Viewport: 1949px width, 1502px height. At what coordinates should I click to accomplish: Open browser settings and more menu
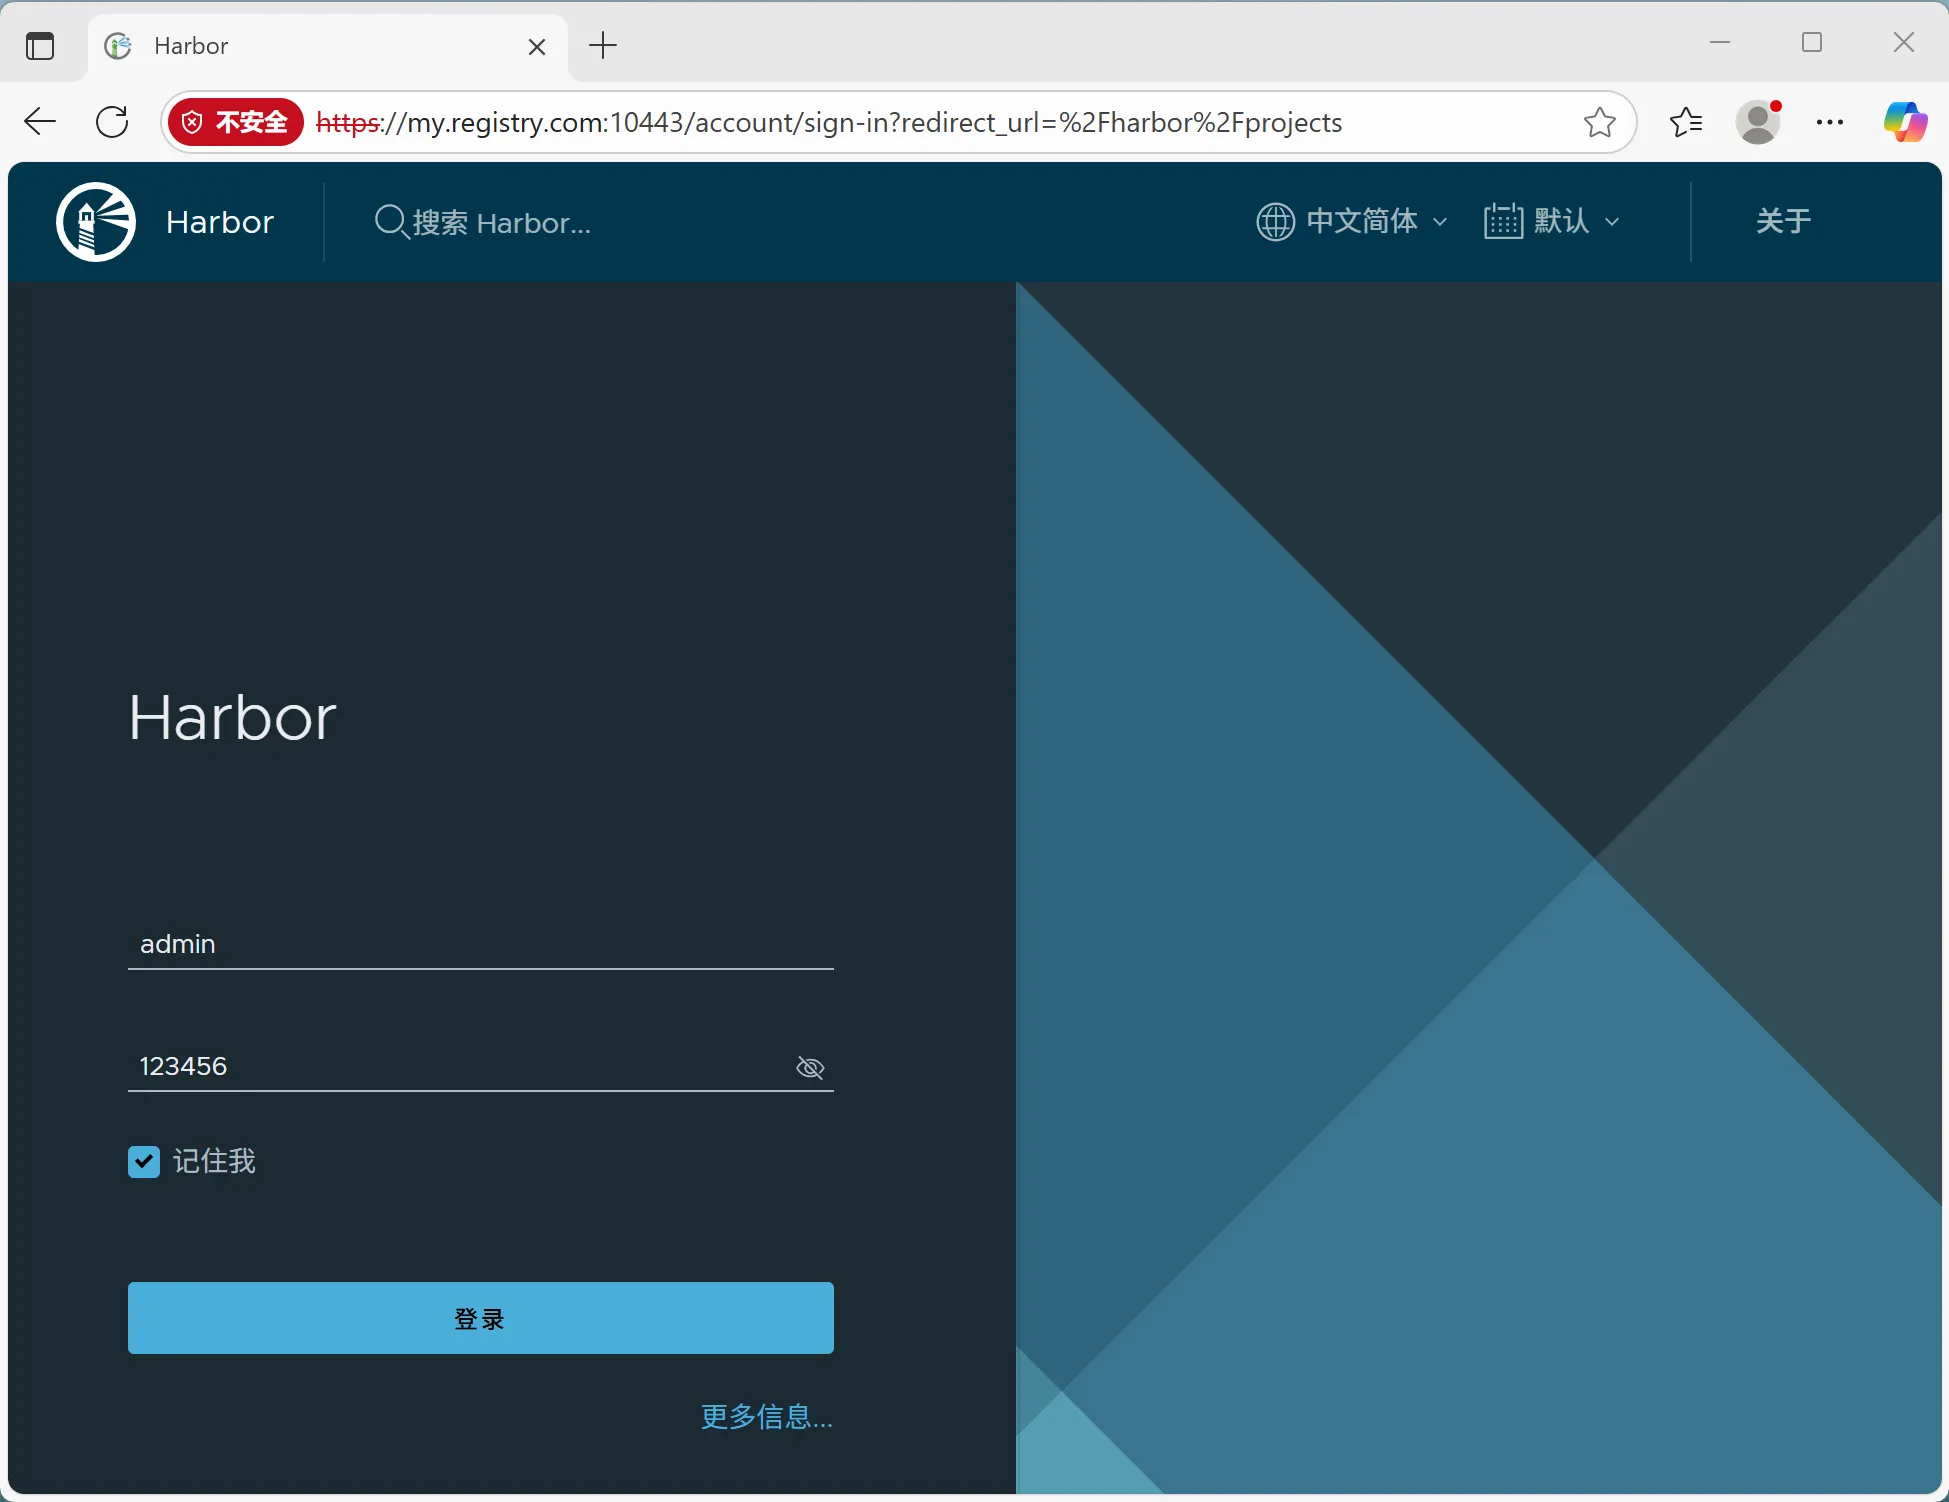1829,122
